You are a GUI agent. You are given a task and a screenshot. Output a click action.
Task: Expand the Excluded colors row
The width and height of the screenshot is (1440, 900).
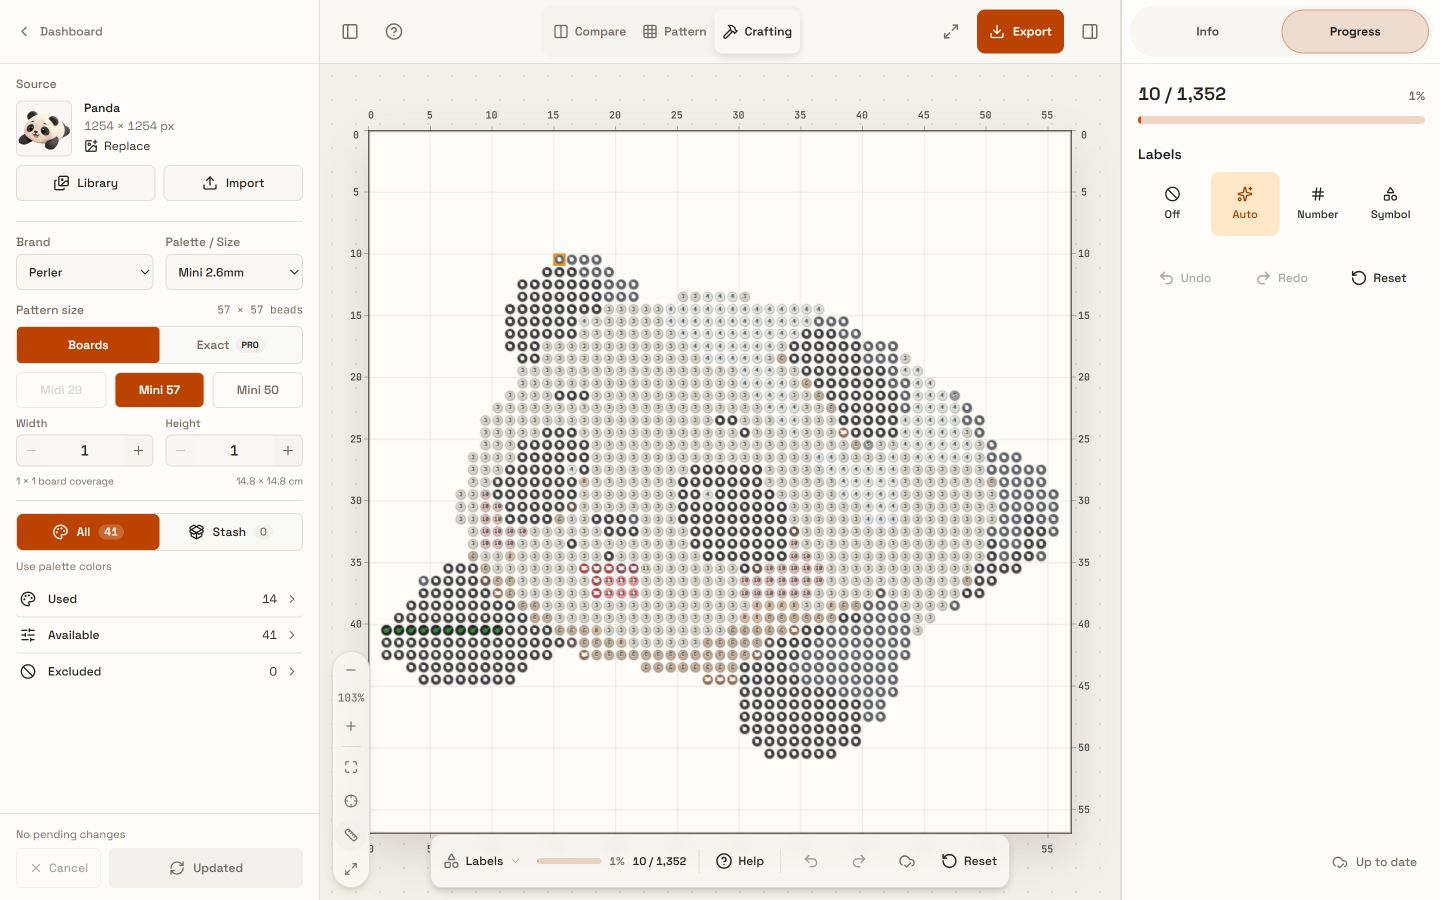click(x=159, y=672)
